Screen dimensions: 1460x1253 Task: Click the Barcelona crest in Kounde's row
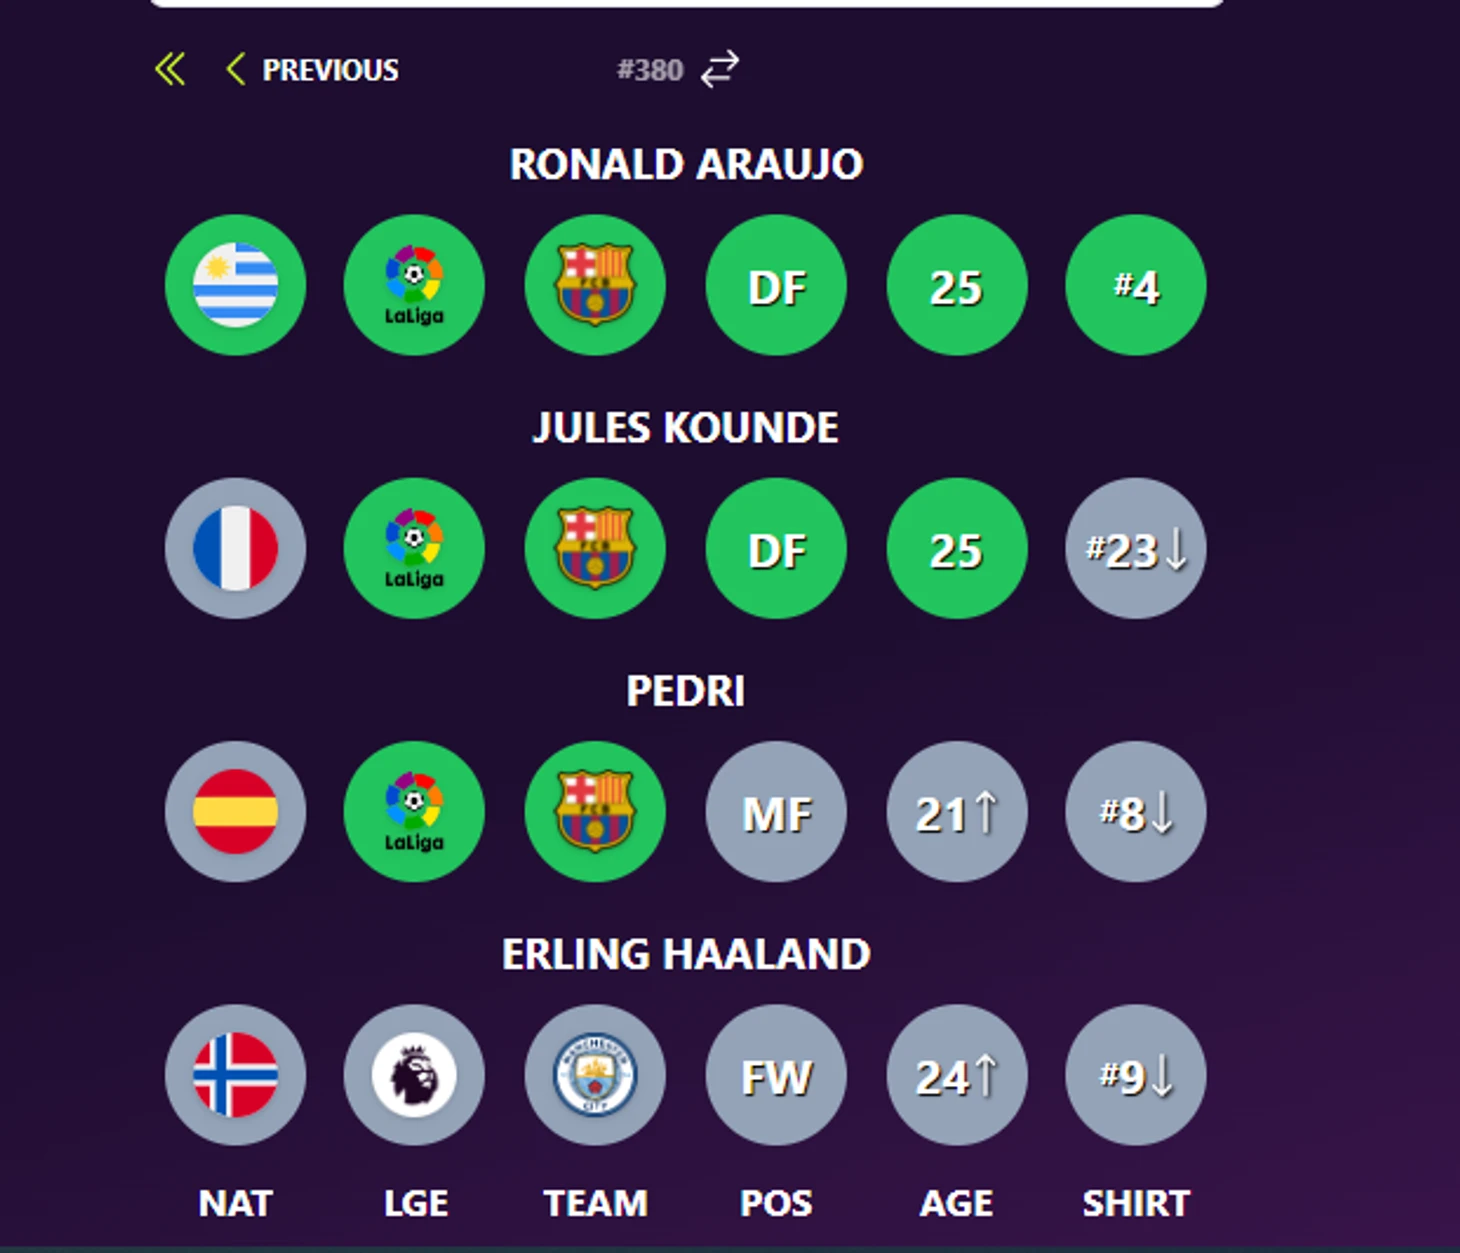click(595, 548)
